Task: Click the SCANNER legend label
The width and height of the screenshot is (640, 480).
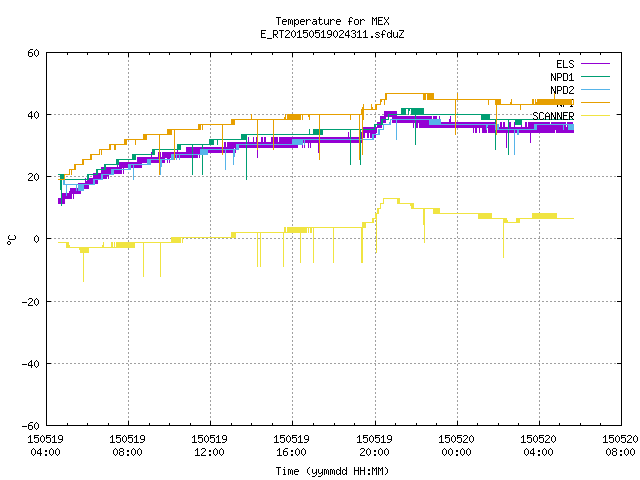Action: pos(553,116)
